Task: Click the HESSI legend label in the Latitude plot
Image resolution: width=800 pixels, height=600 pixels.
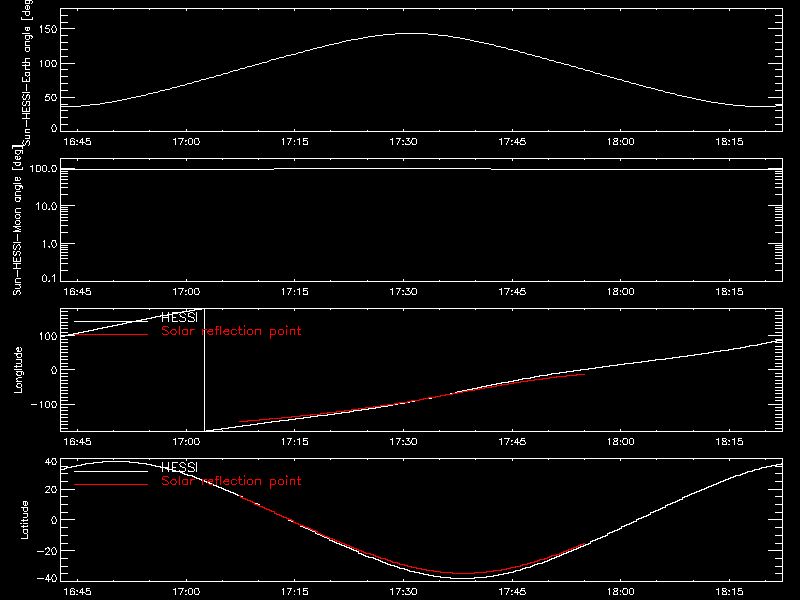Action: tap(179, 468)
